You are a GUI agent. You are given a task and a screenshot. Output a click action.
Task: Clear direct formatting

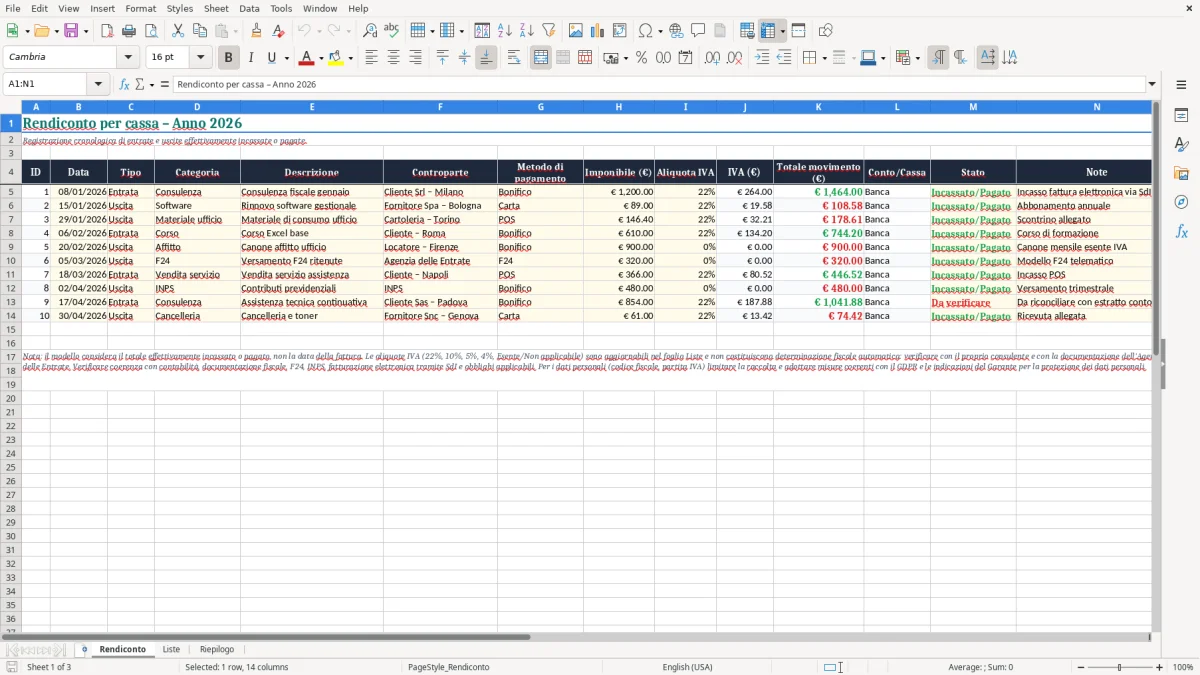click(x=278, y=31)
